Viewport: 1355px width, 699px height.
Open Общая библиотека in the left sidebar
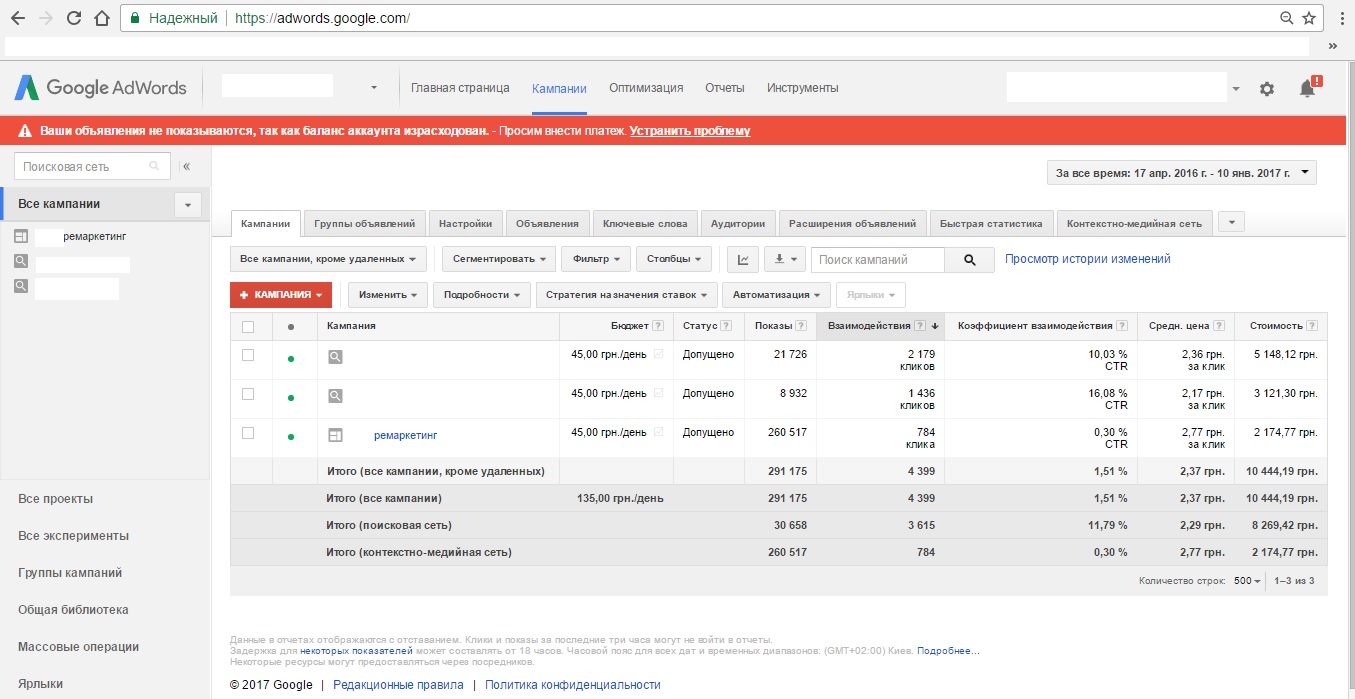coord(73,610)
